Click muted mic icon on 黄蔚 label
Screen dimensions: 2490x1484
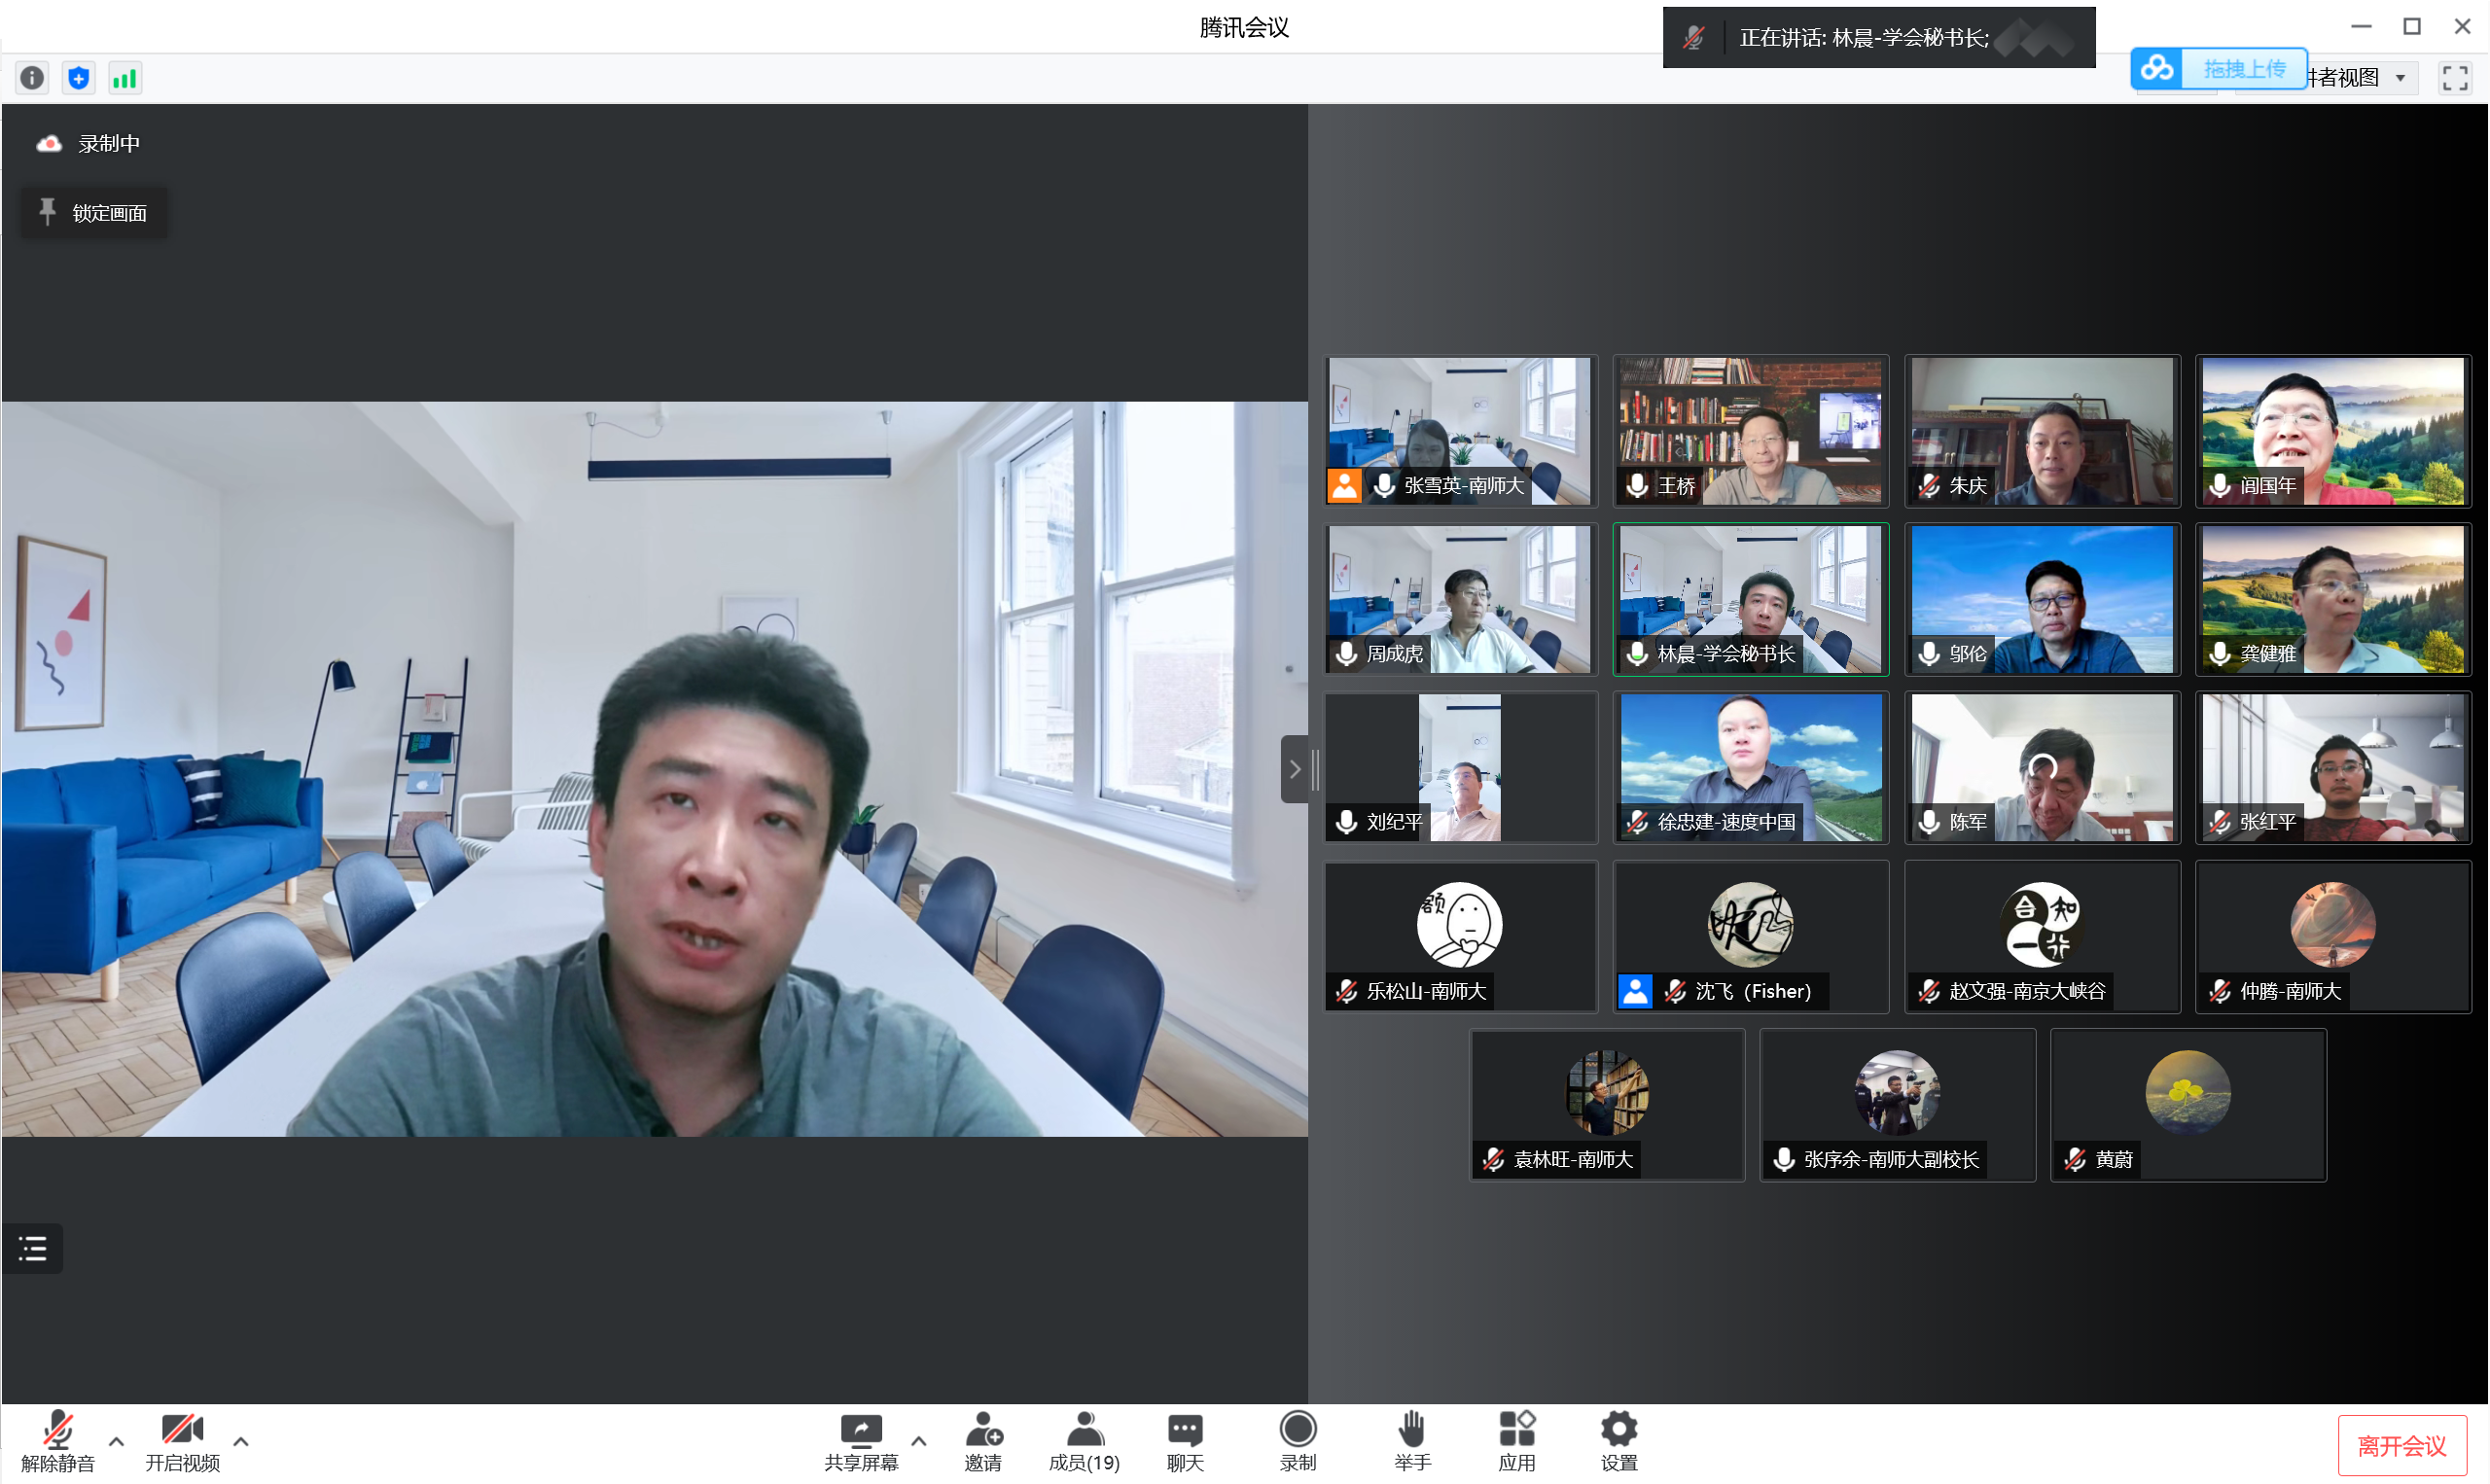click(x=2075, y=1159)
